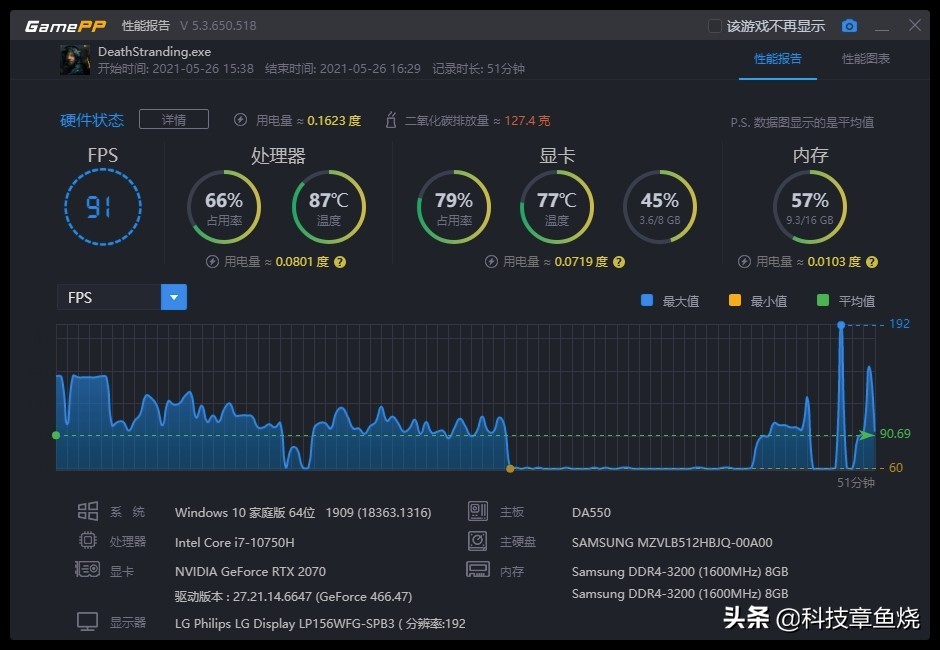This screenshot has height=650, width=940.
Task: Click the 显卡 graphics card icon
Action: (x=89, y=571)
